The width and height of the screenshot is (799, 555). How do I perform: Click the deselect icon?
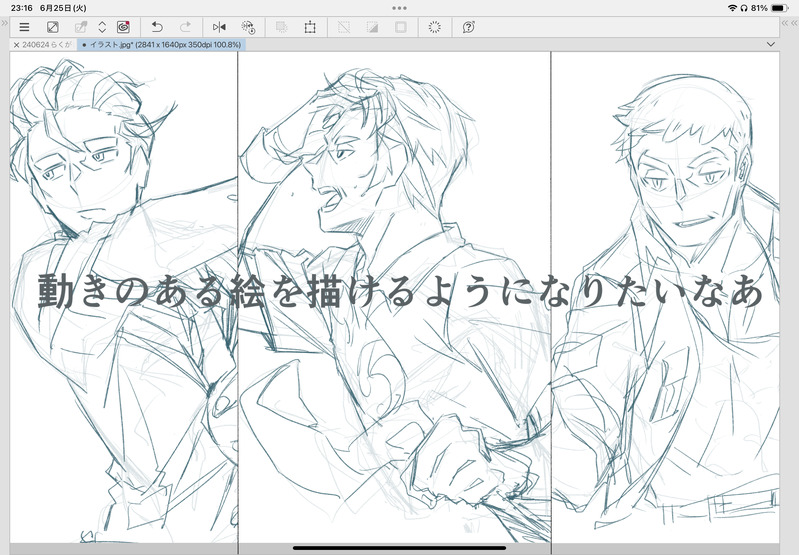[344, 27]
